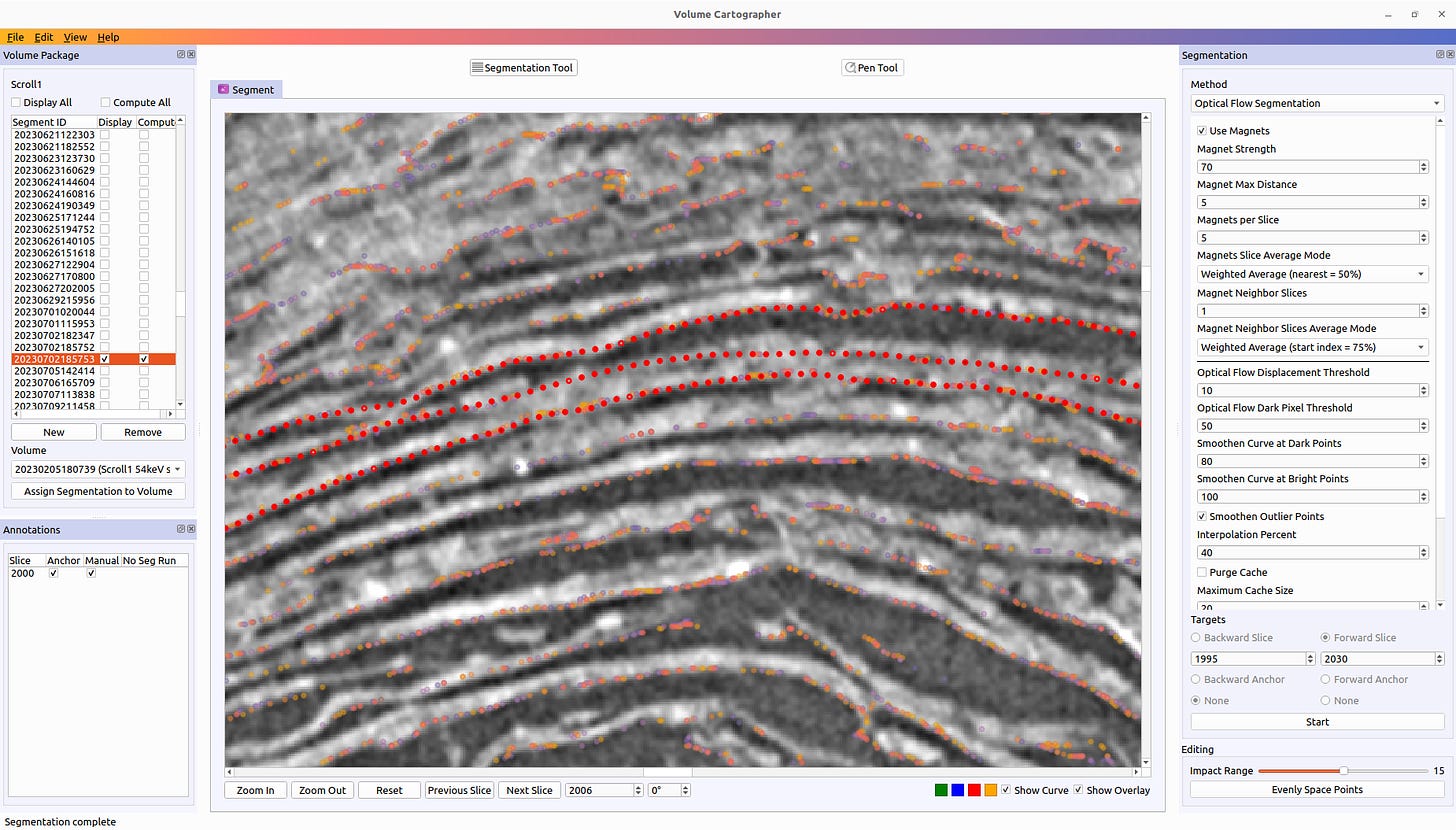Open Magnet Neighbor Slices Average Mode dropdown
The image size is (1456, 830).
pos(1312,347)
